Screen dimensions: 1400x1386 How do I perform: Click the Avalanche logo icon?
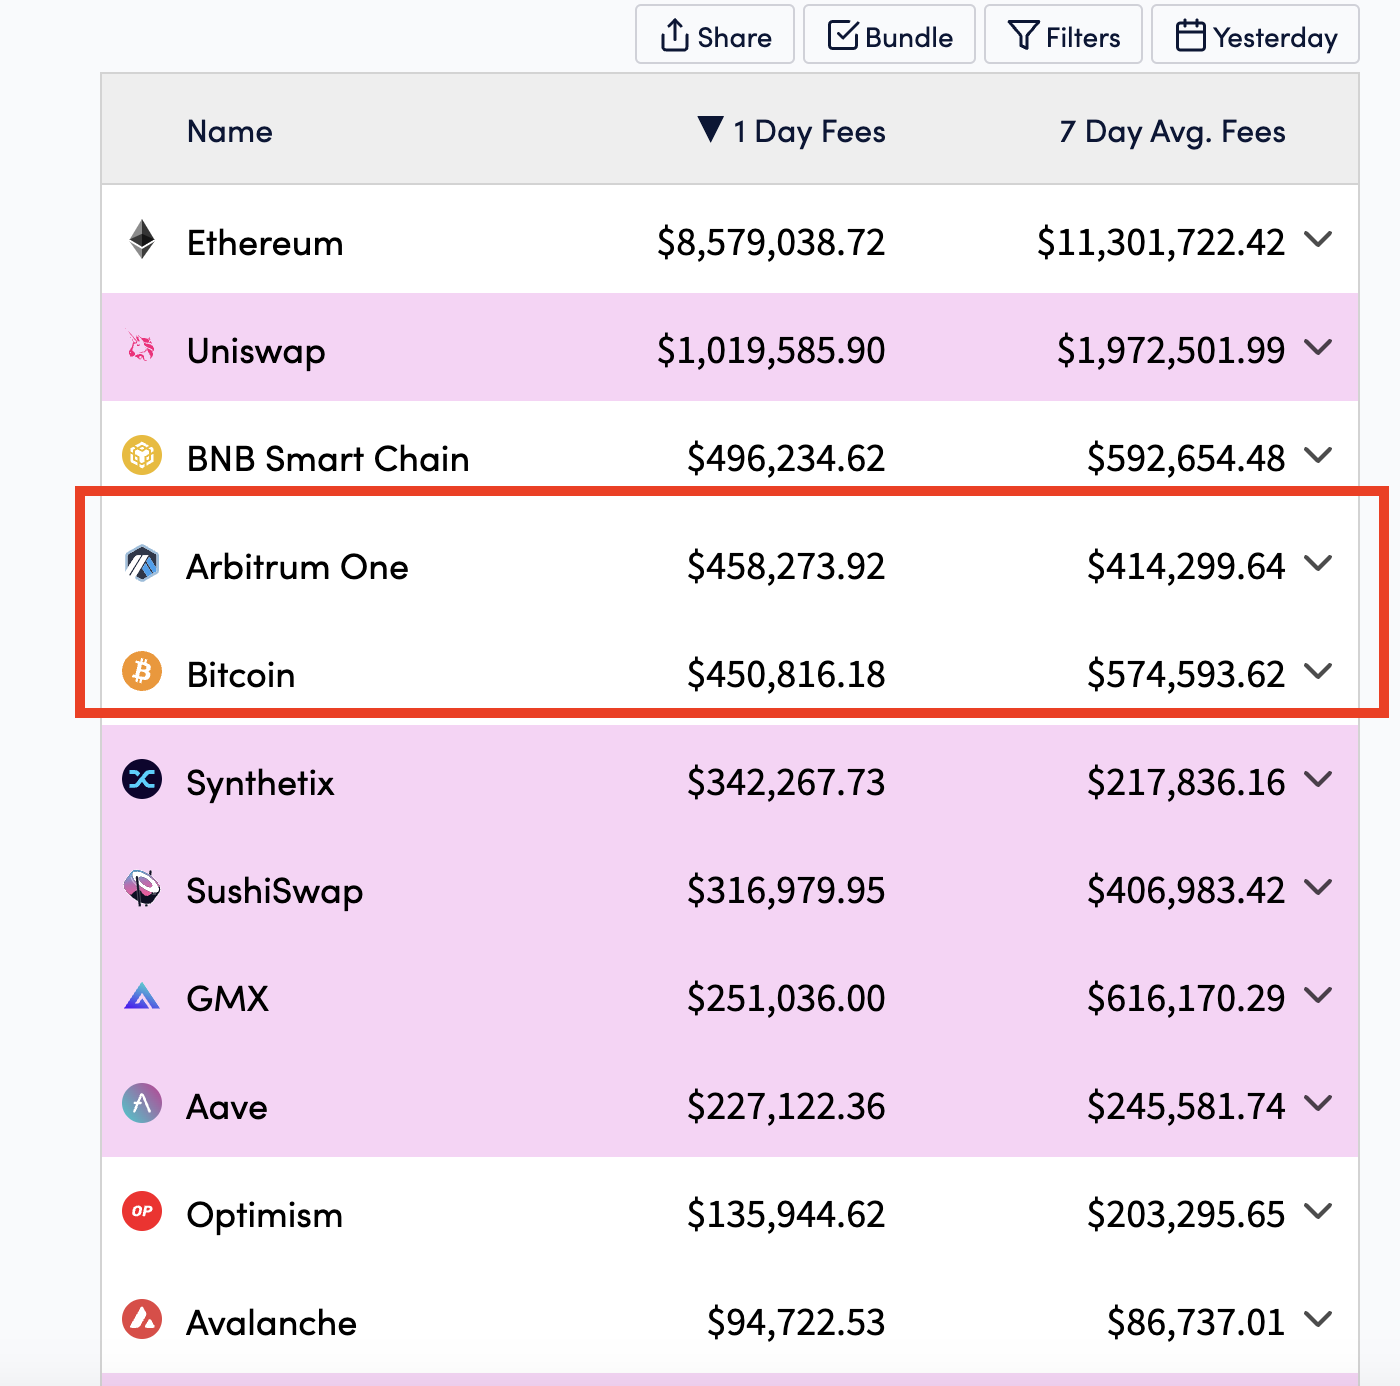pos(142,1319)
